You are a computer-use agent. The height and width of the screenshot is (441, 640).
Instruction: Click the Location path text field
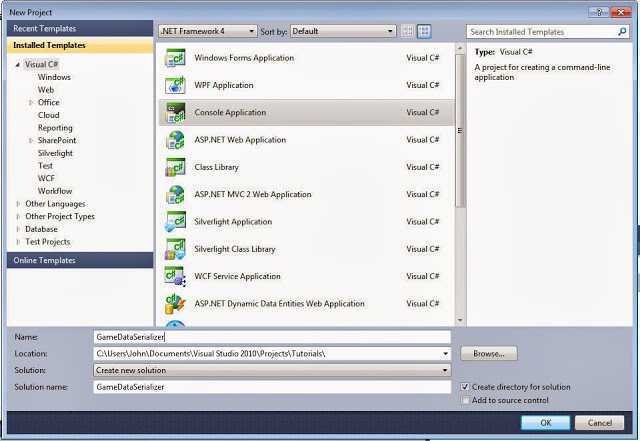pos(267,354)
